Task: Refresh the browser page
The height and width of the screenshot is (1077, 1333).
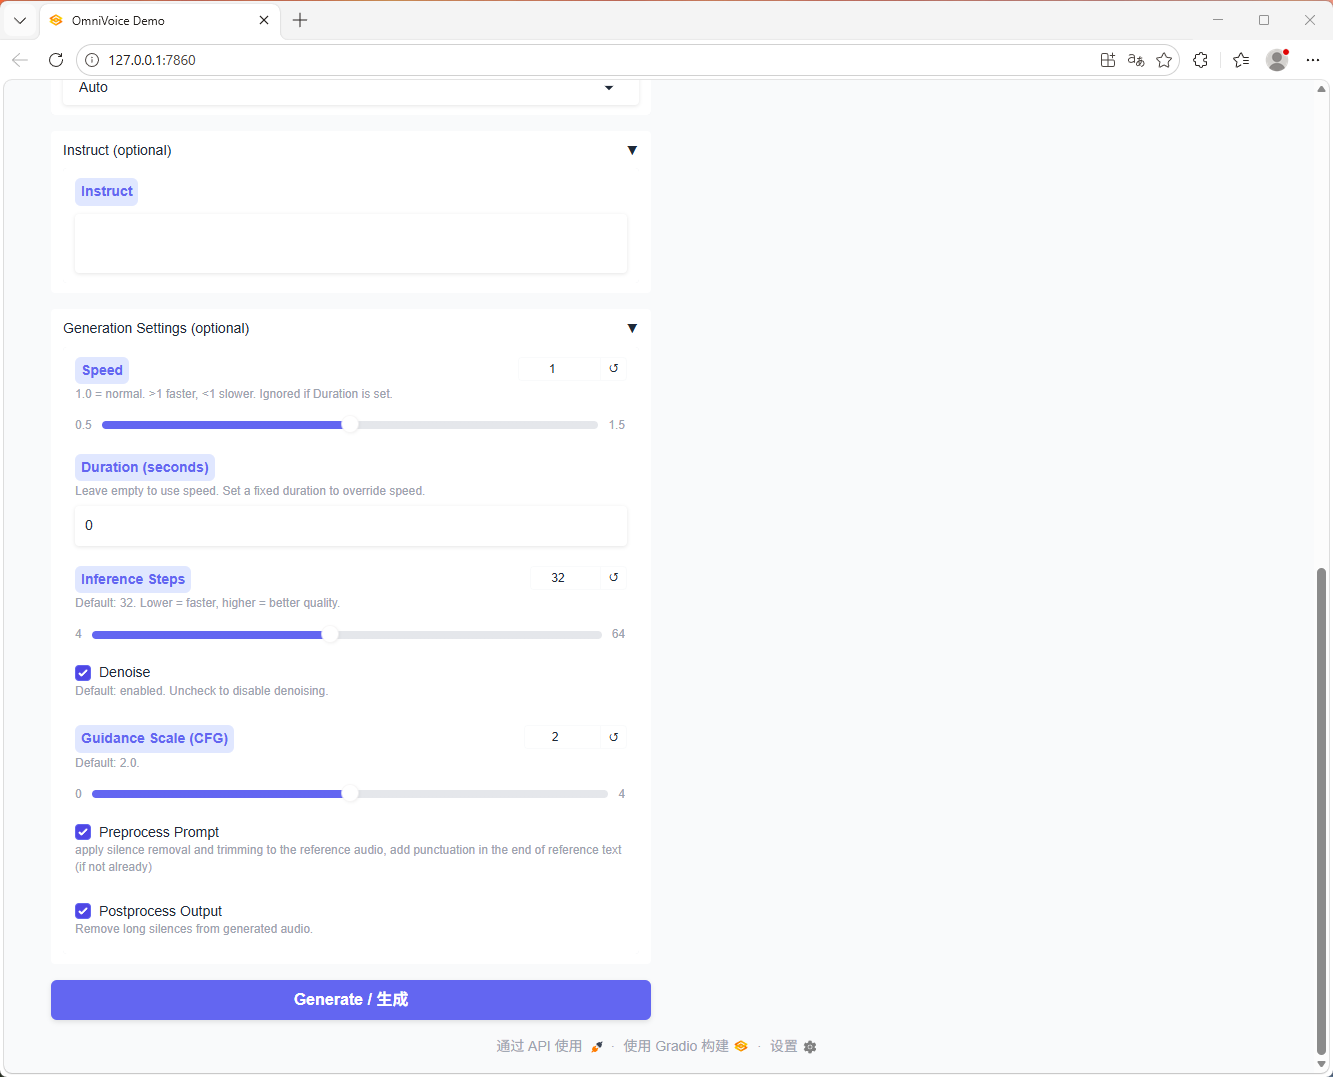Action: point(56,60)
